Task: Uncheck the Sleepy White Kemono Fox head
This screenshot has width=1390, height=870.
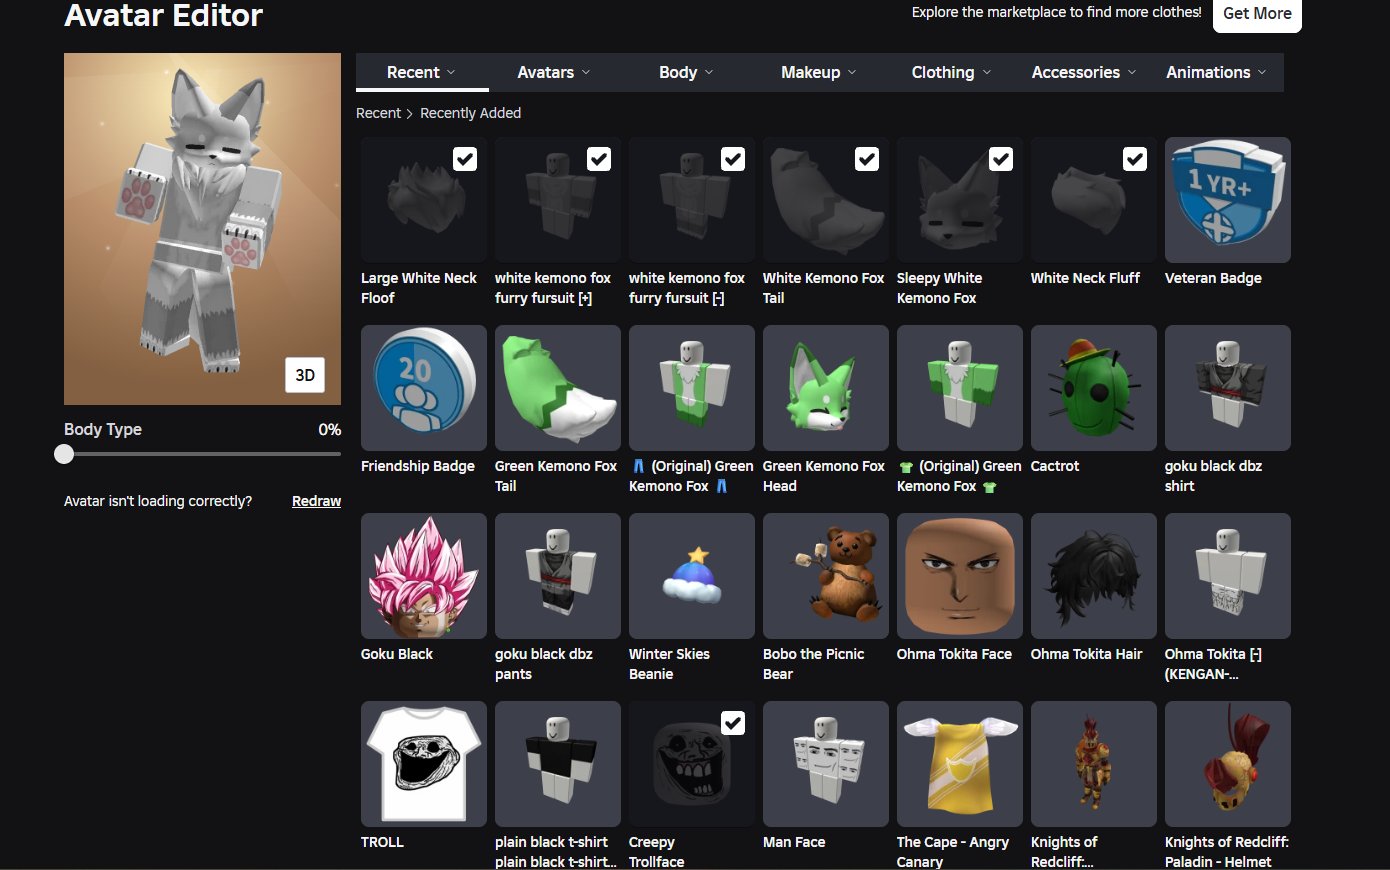Action: pyautogui.click(x=1001, y=159)
